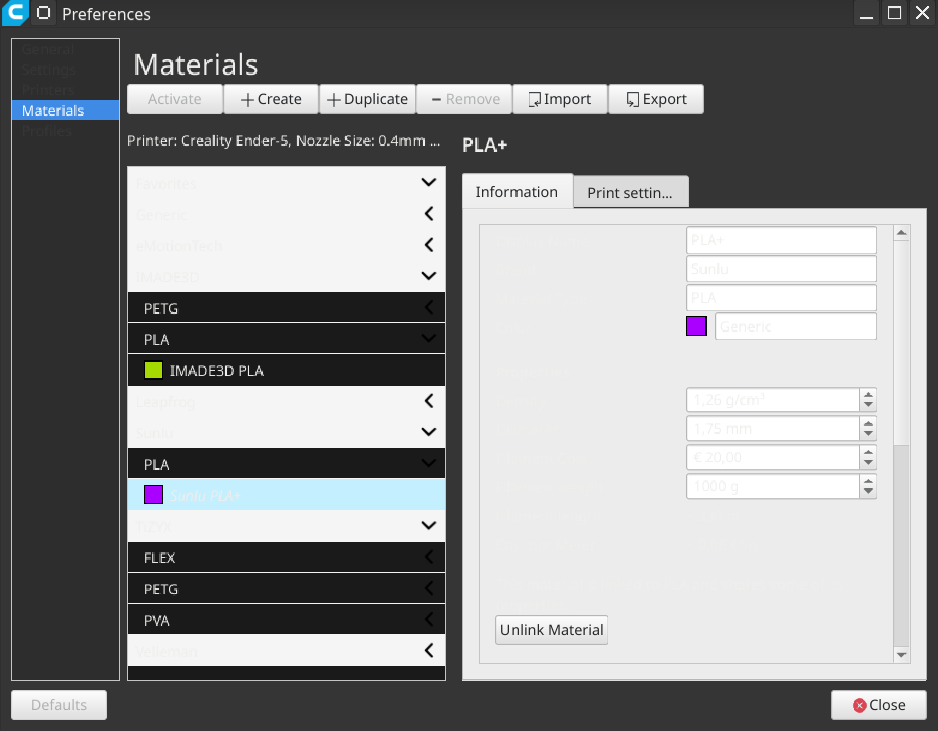Click the diameter field 1,75 mm

[x=773, y=428]
